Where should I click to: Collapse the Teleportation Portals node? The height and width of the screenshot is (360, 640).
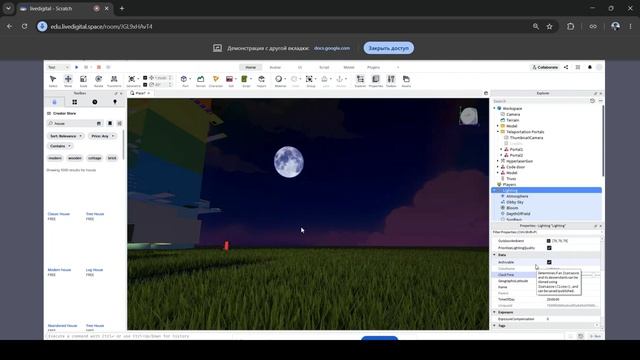point(498,132)
